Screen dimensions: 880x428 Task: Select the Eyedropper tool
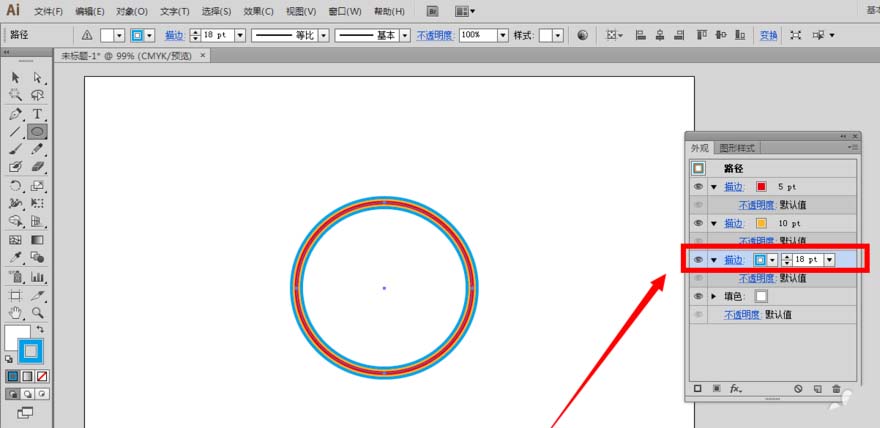pos(16,257)
